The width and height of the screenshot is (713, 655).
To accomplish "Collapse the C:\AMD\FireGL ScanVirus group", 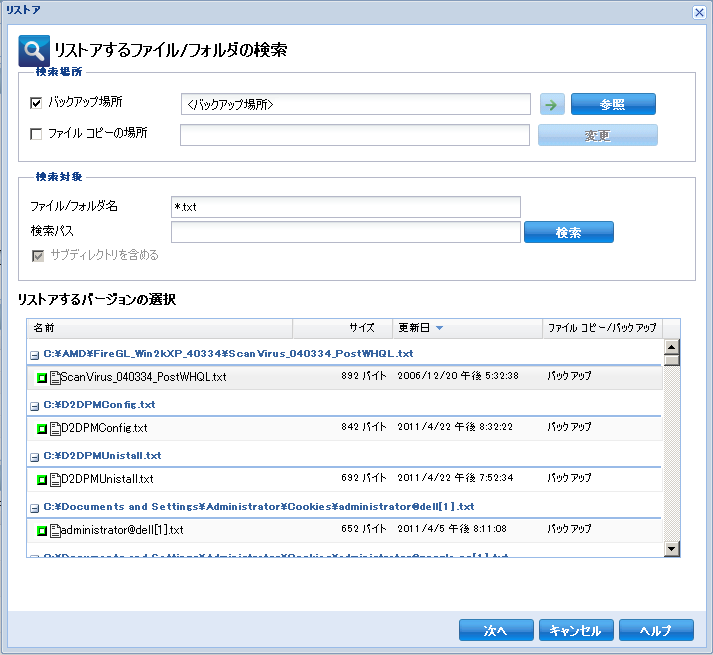I will click(x=35, y=355).
